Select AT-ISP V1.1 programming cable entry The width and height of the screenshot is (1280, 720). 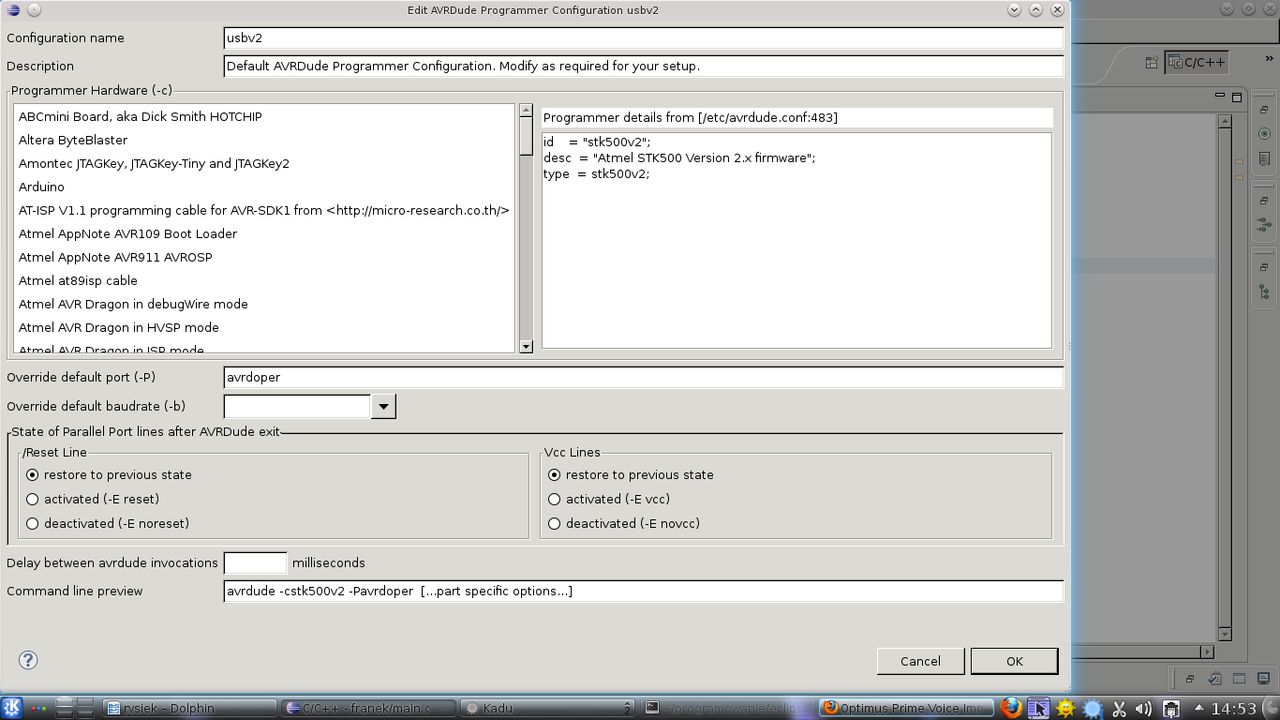pyautogui.click(x=265, y=210)
